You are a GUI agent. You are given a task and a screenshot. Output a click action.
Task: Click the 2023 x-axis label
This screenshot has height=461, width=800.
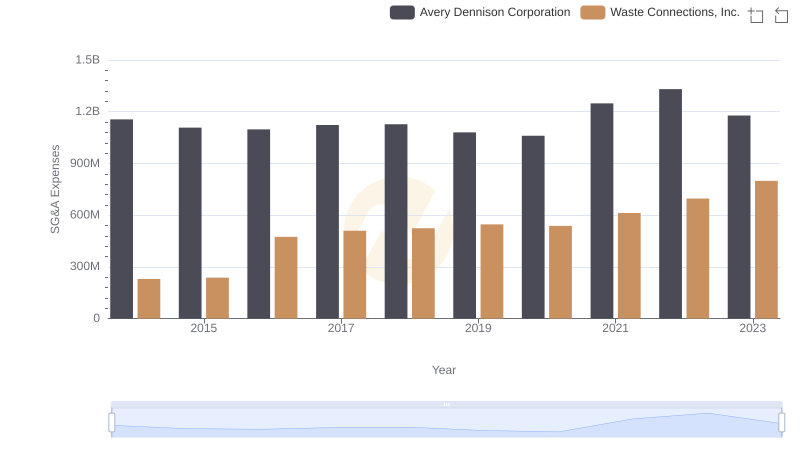(x=753, y=328)
